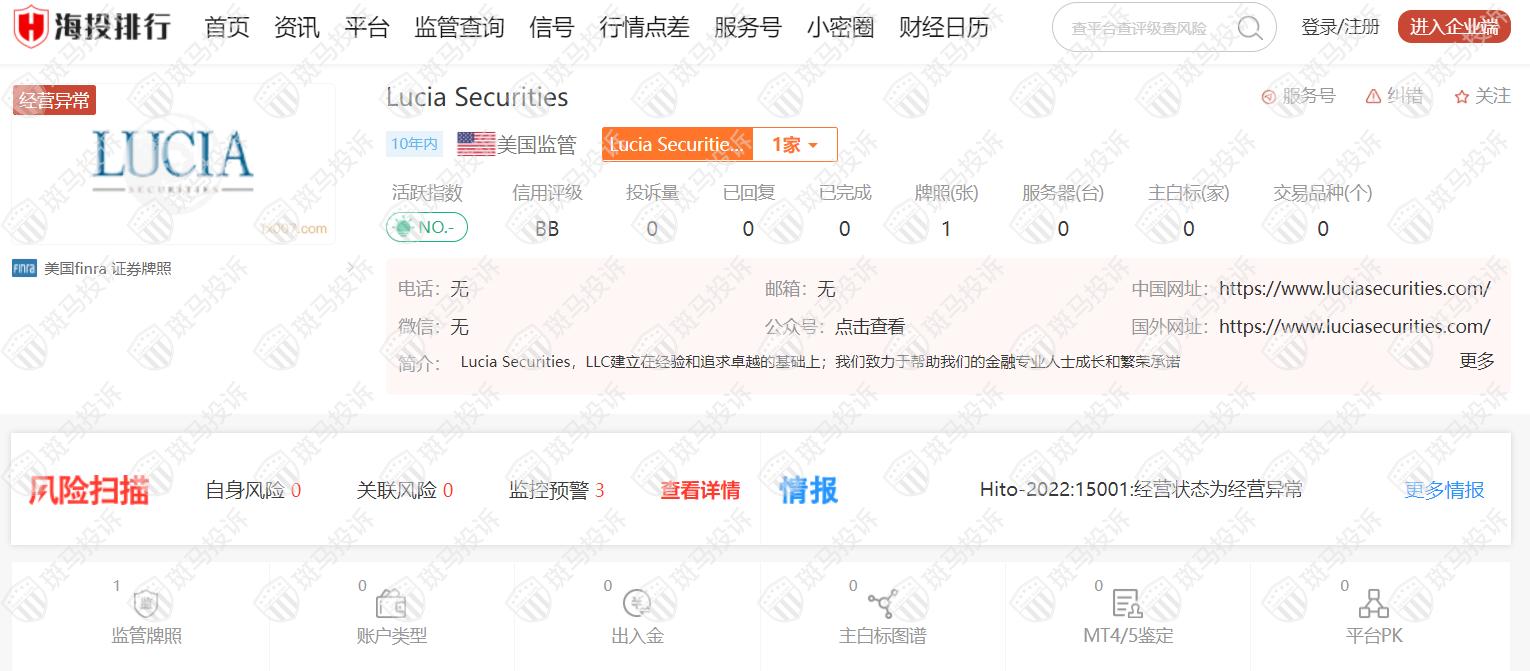Open the 行情点差 navigation item
The image size is (1530, 671).
(644, 27)
